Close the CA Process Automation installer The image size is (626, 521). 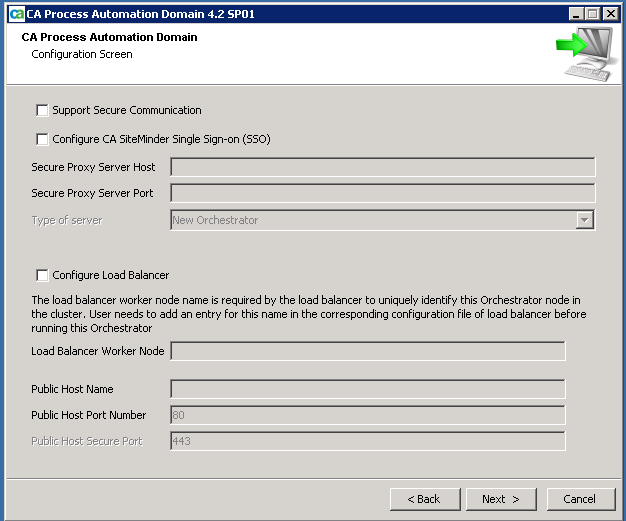pos(611,13)
